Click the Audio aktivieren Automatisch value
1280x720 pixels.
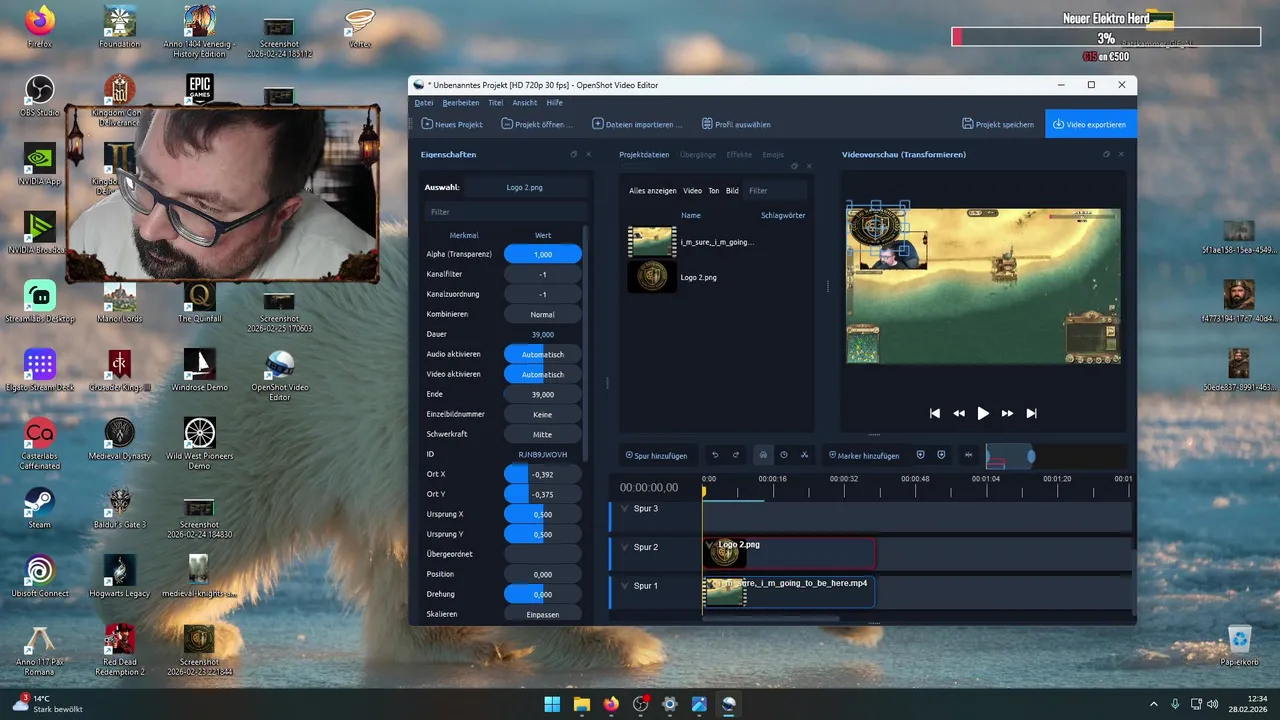tap(543, 354)
